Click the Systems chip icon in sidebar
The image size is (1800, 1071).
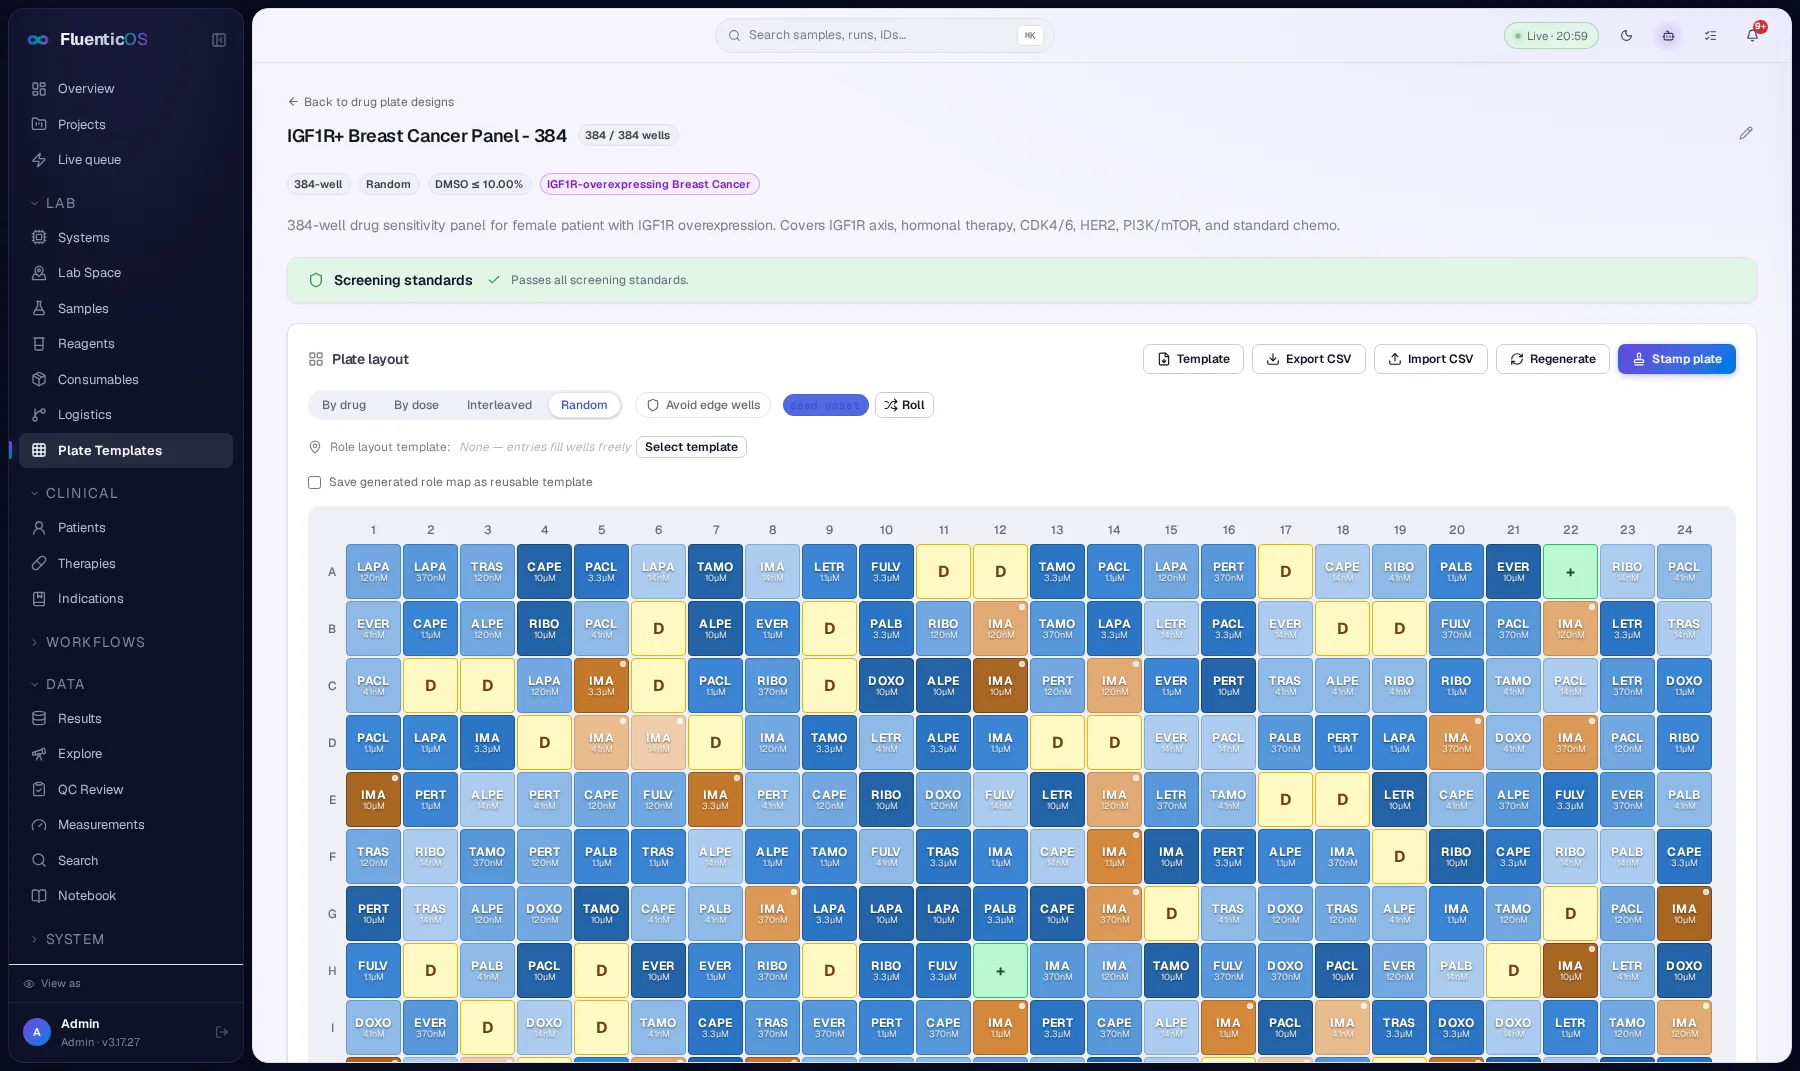(39, 238)
